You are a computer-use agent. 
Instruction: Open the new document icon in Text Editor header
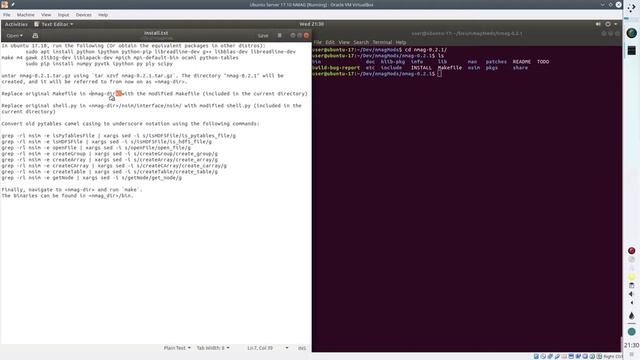tap(35, 36)
